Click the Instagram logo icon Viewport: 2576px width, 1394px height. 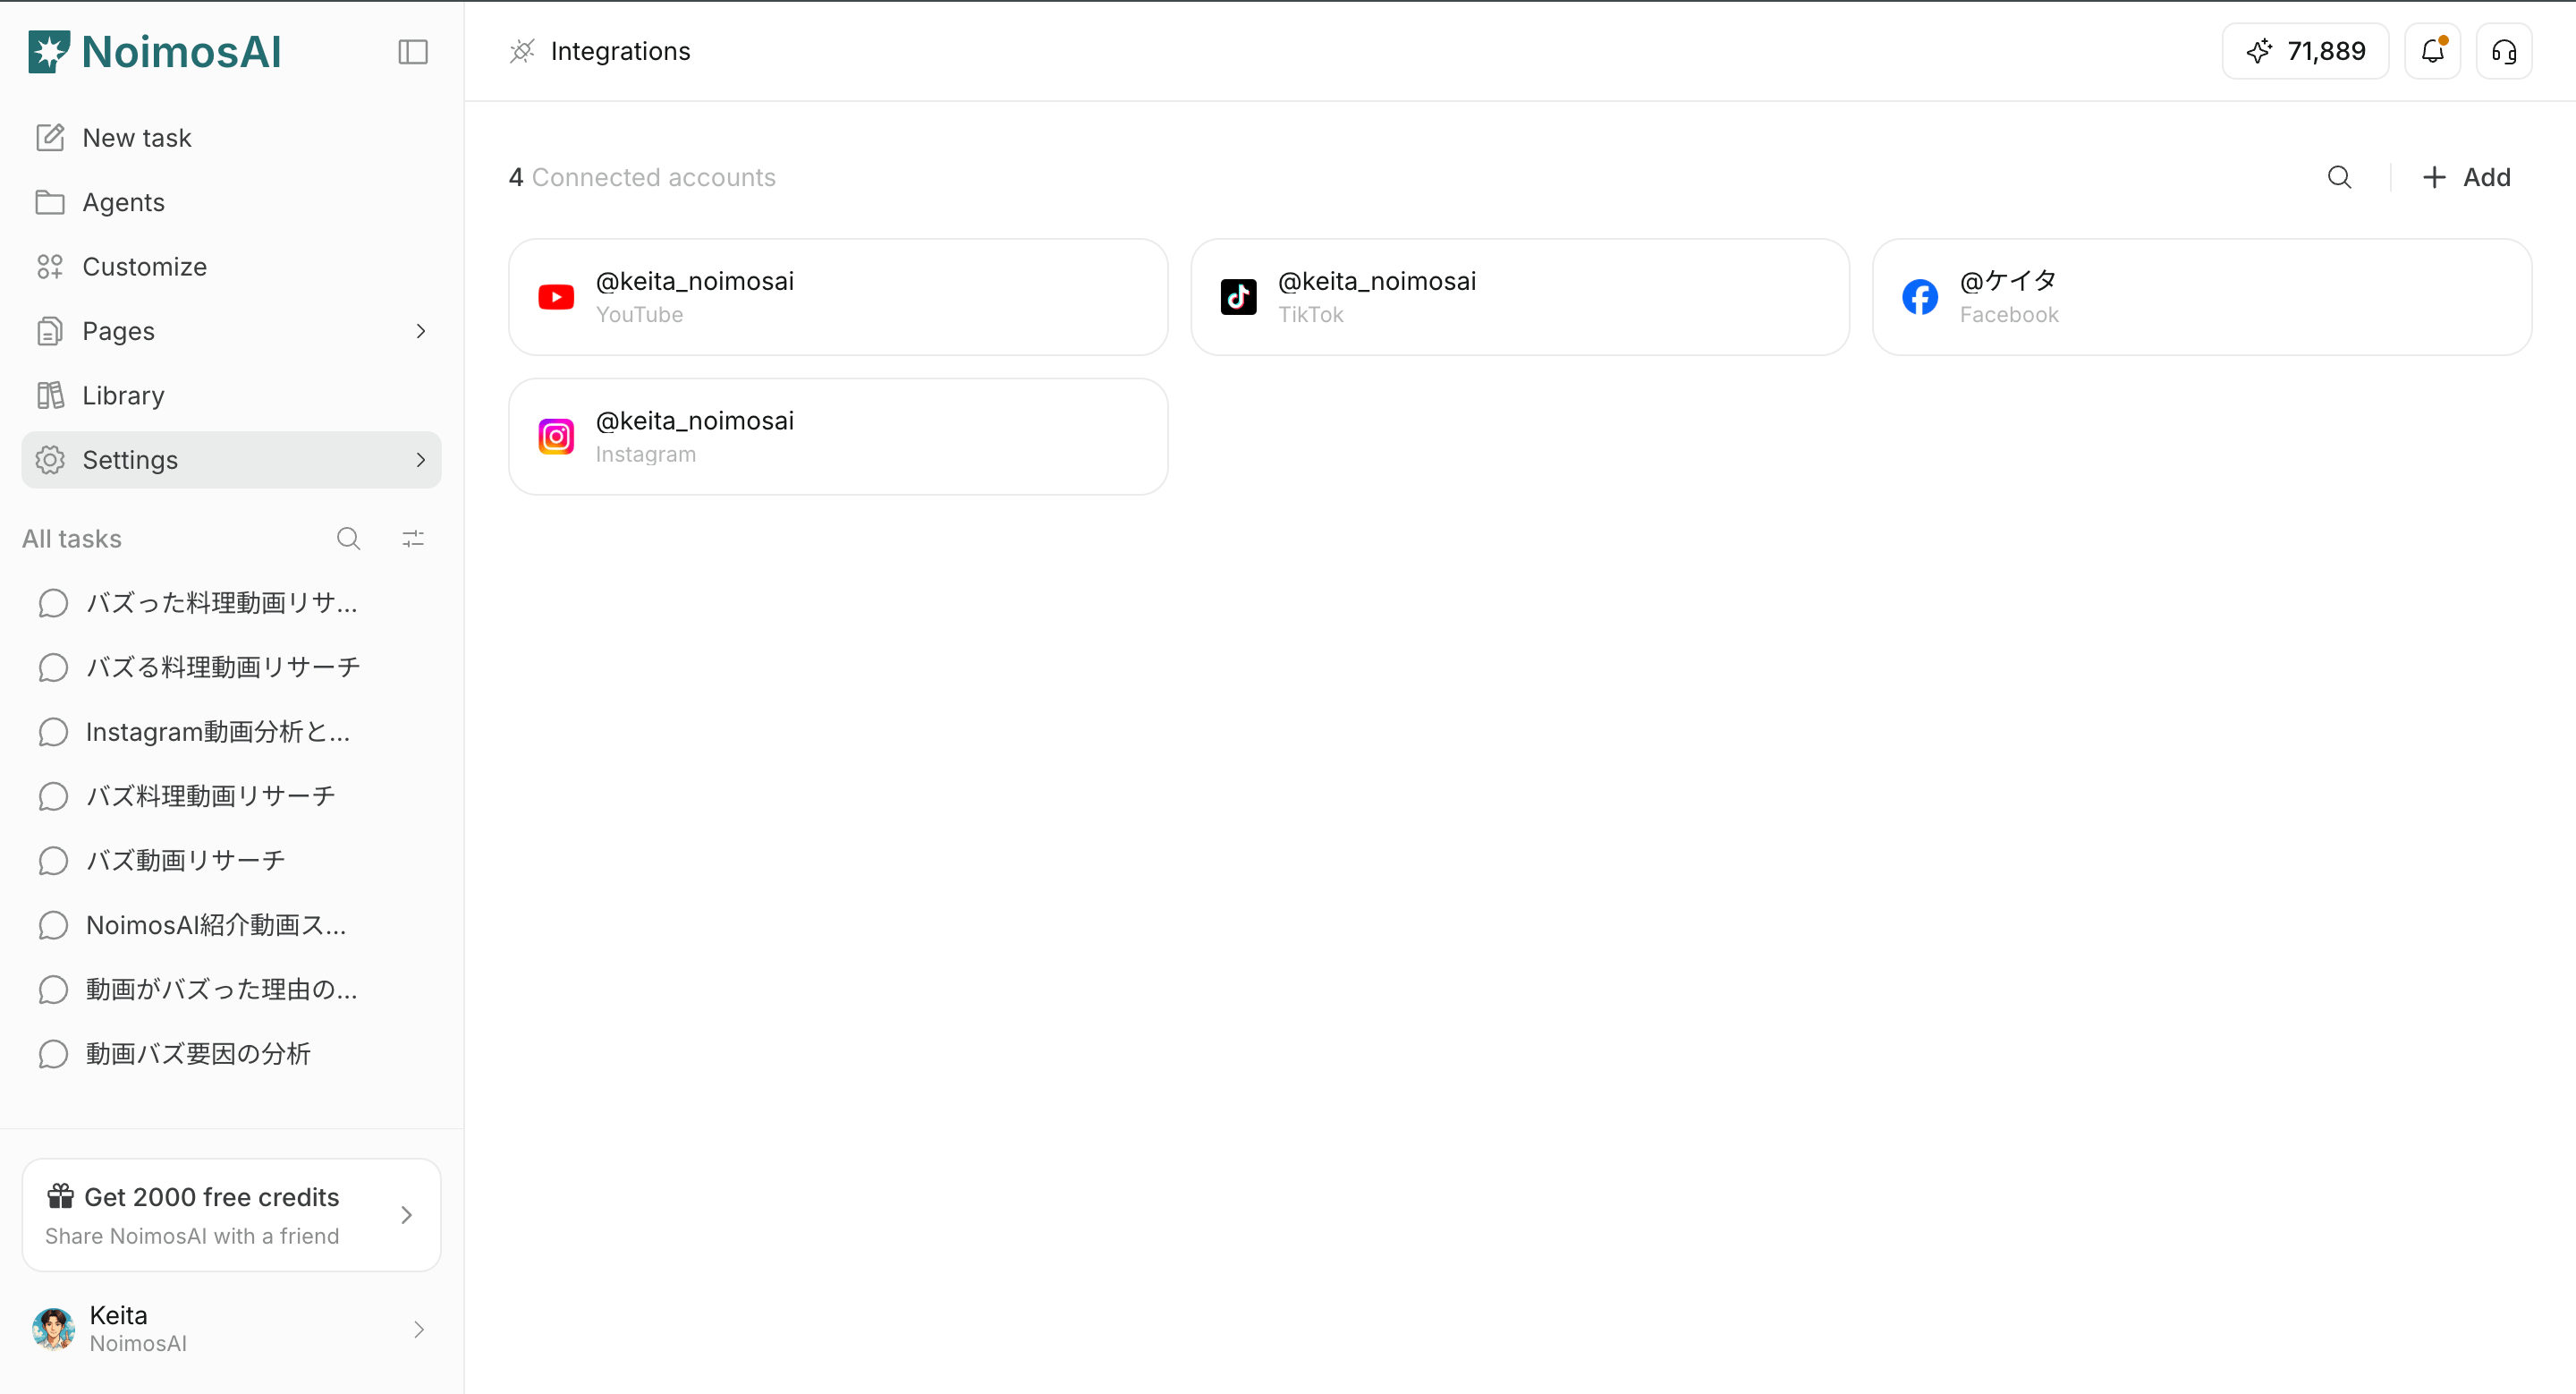click(556, 436)
